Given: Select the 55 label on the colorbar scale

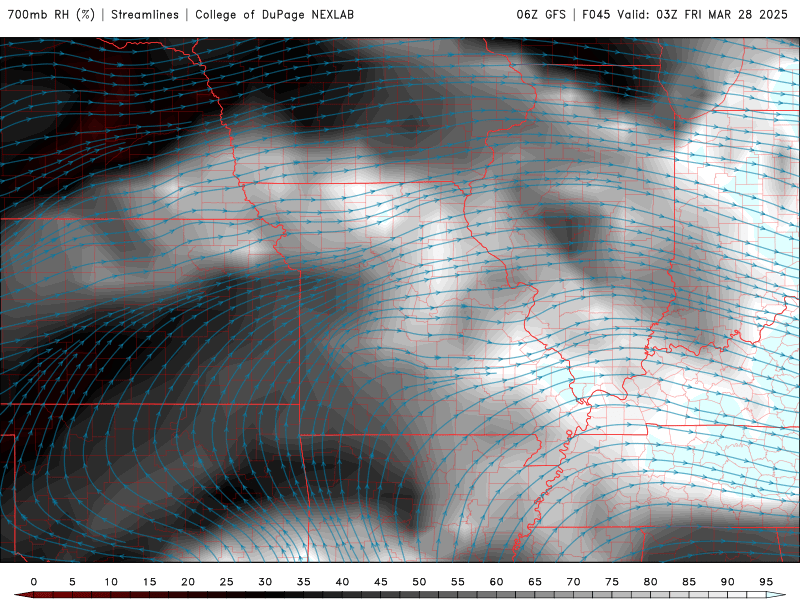Looking at the screenshot, I should pos(458,582).
